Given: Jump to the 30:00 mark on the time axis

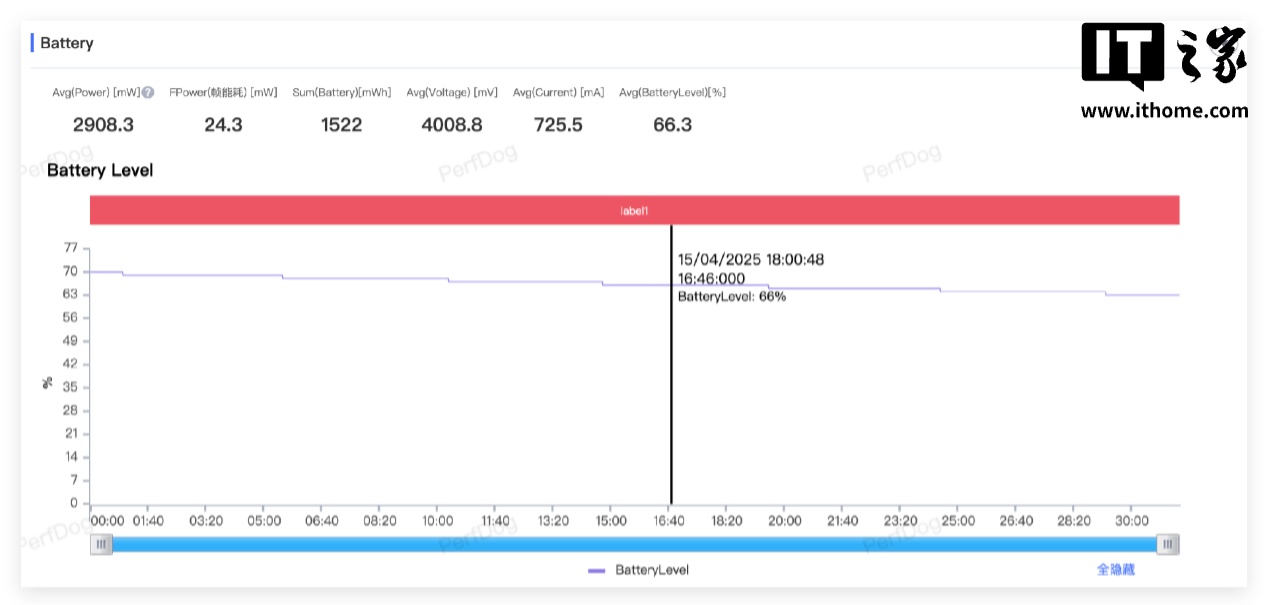Looking at the screenshot, I should click(x=1131, y=521).
